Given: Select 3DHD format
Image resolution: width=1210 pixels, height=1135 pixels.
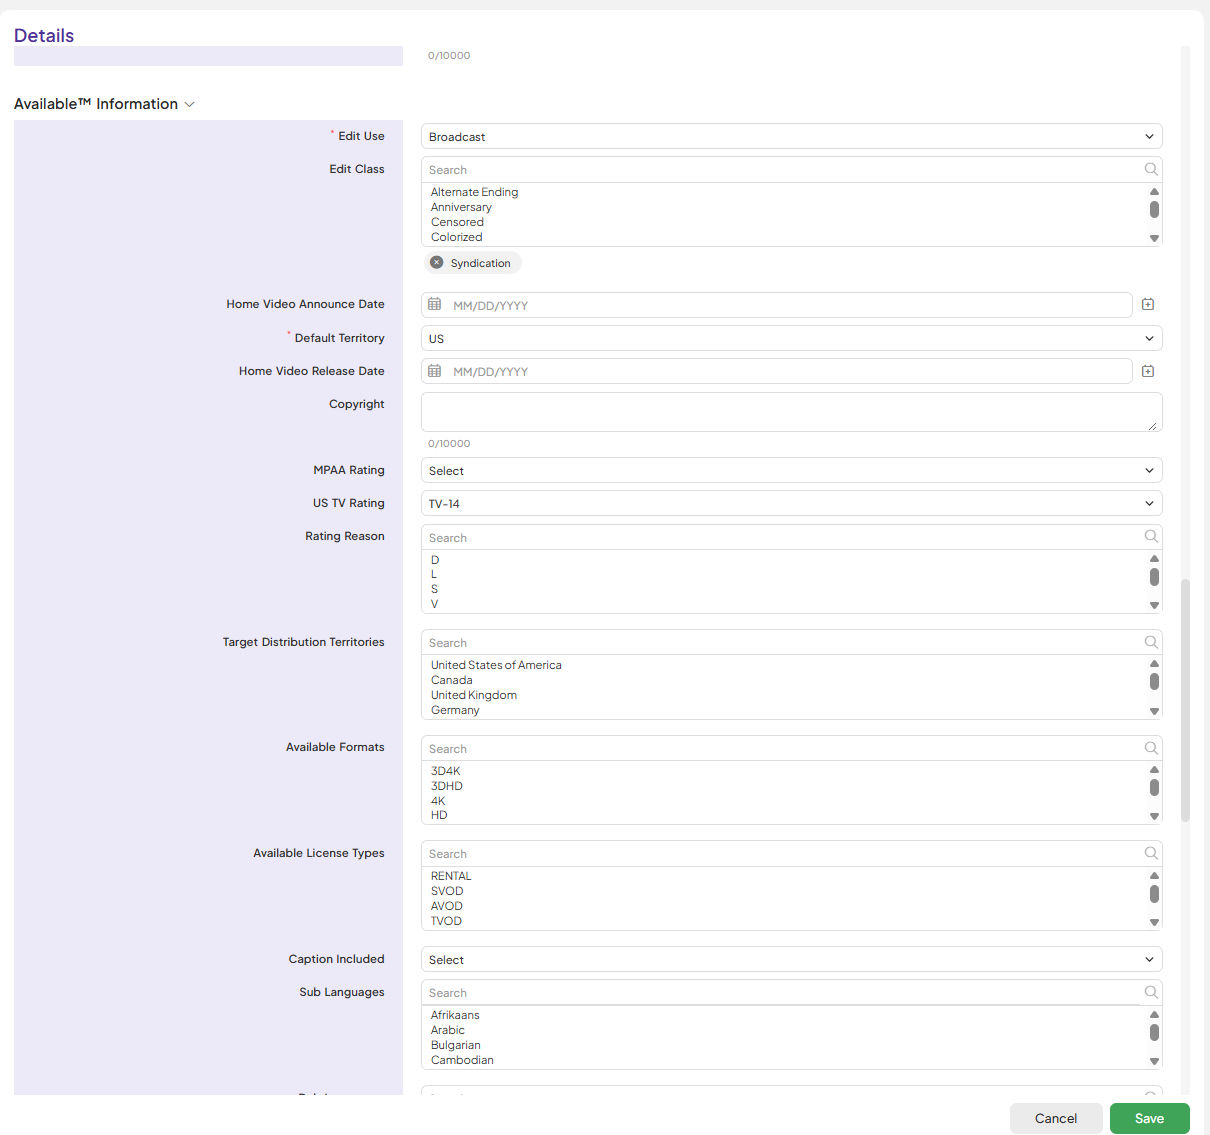Looking at the screenshot, I should 447,786.
